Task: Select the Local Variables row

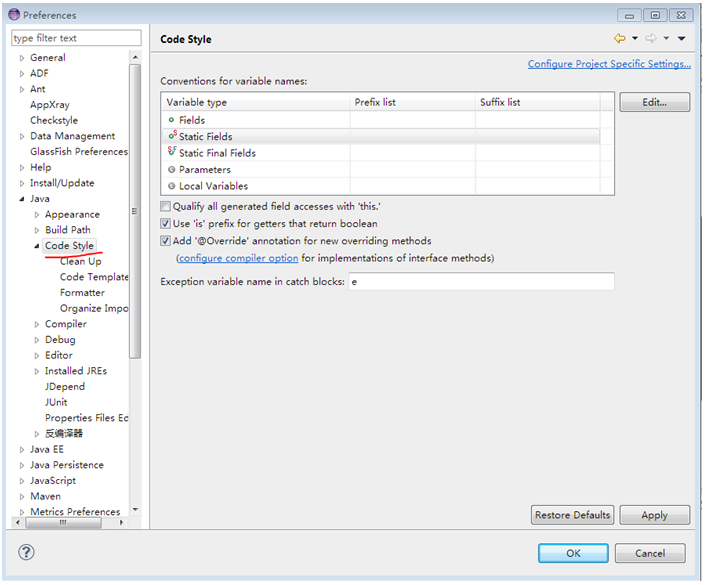Action: [381, 186]
